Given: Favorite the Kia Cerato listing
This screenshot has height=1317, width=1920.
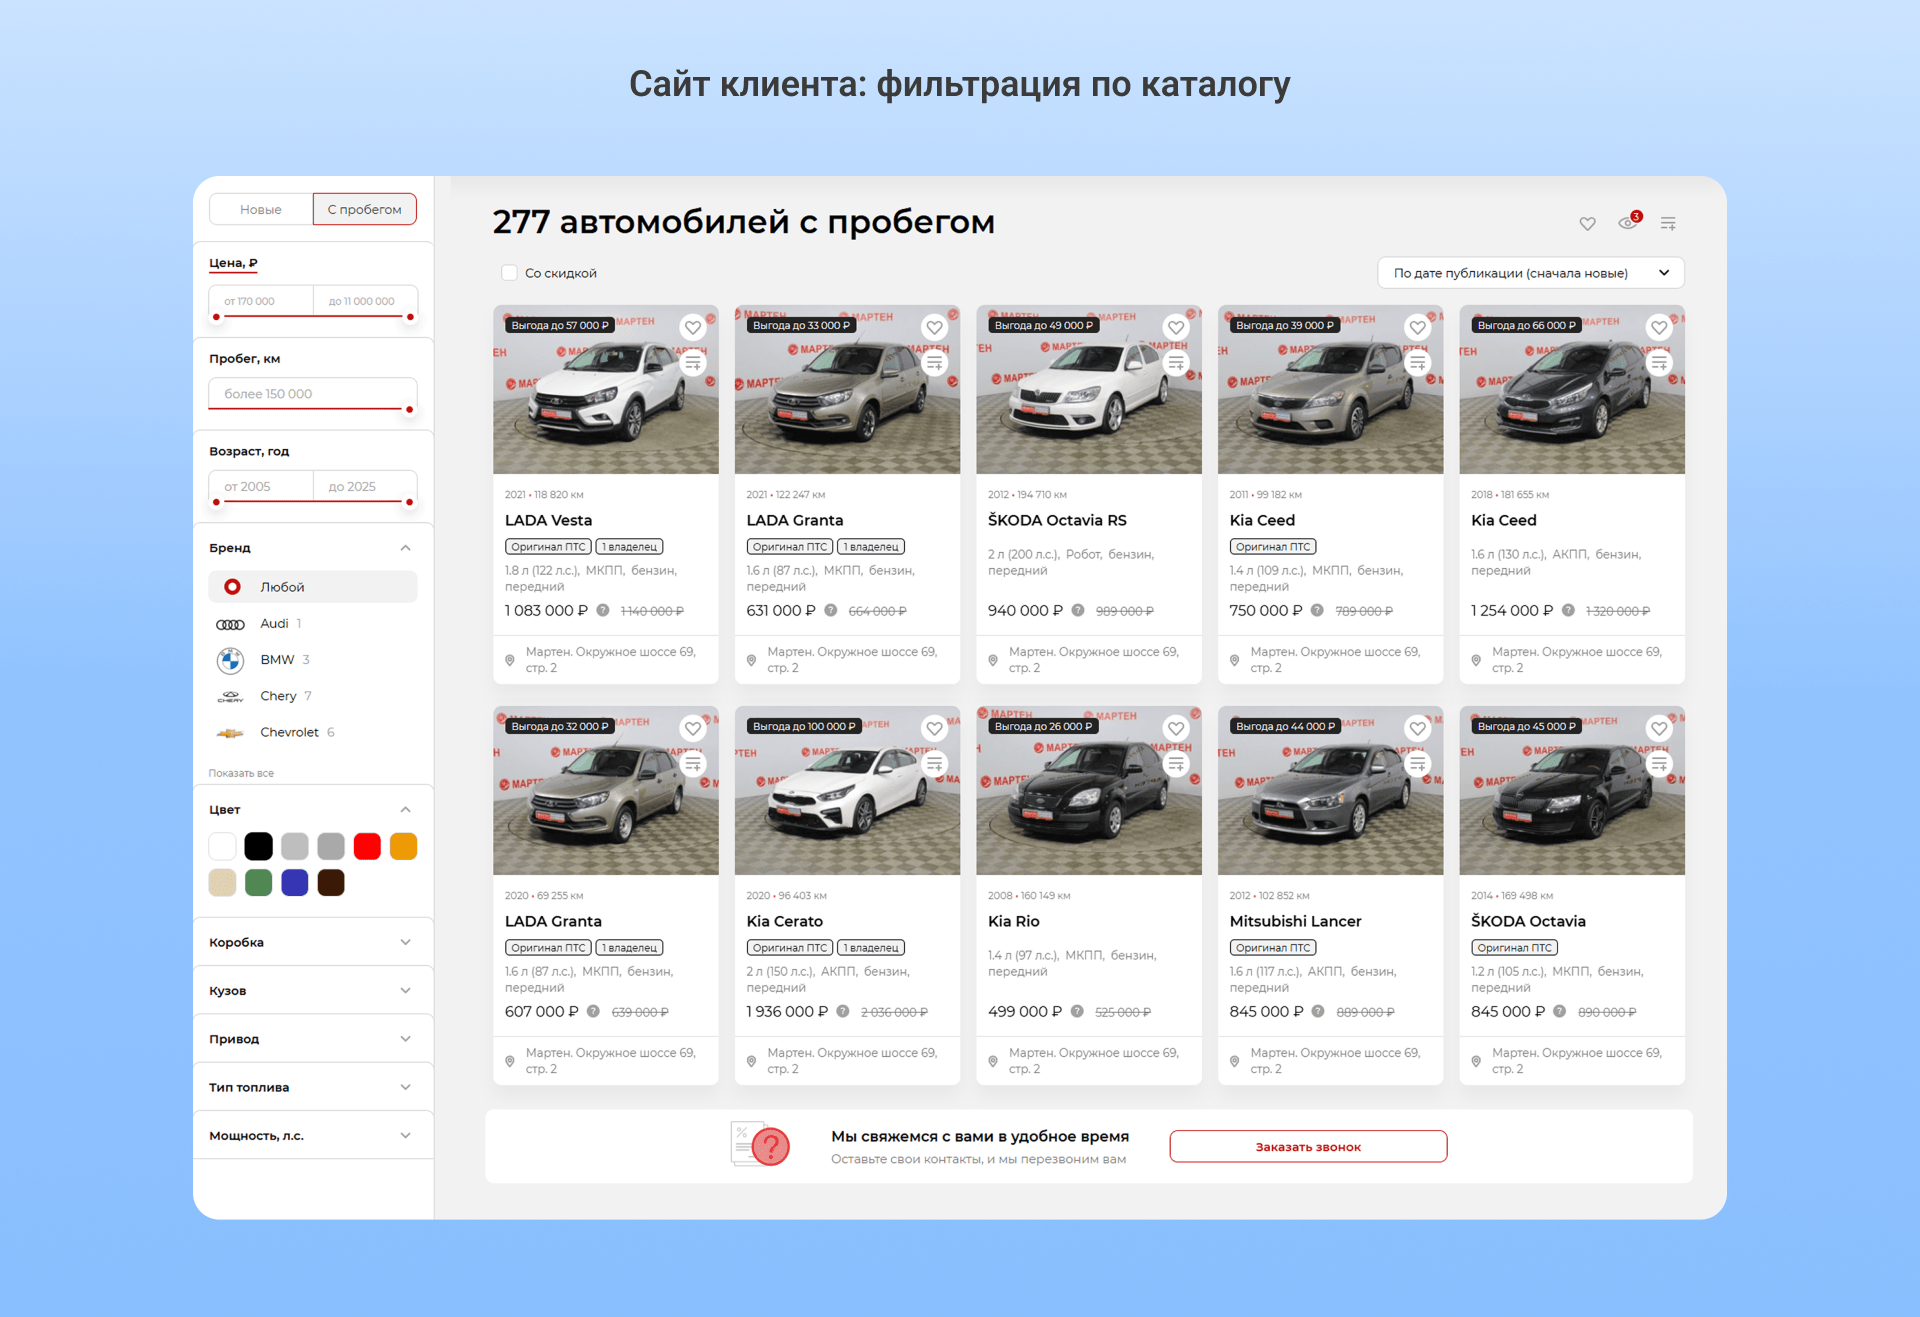Looking at the screenshot, I should (x=934, y=728).
